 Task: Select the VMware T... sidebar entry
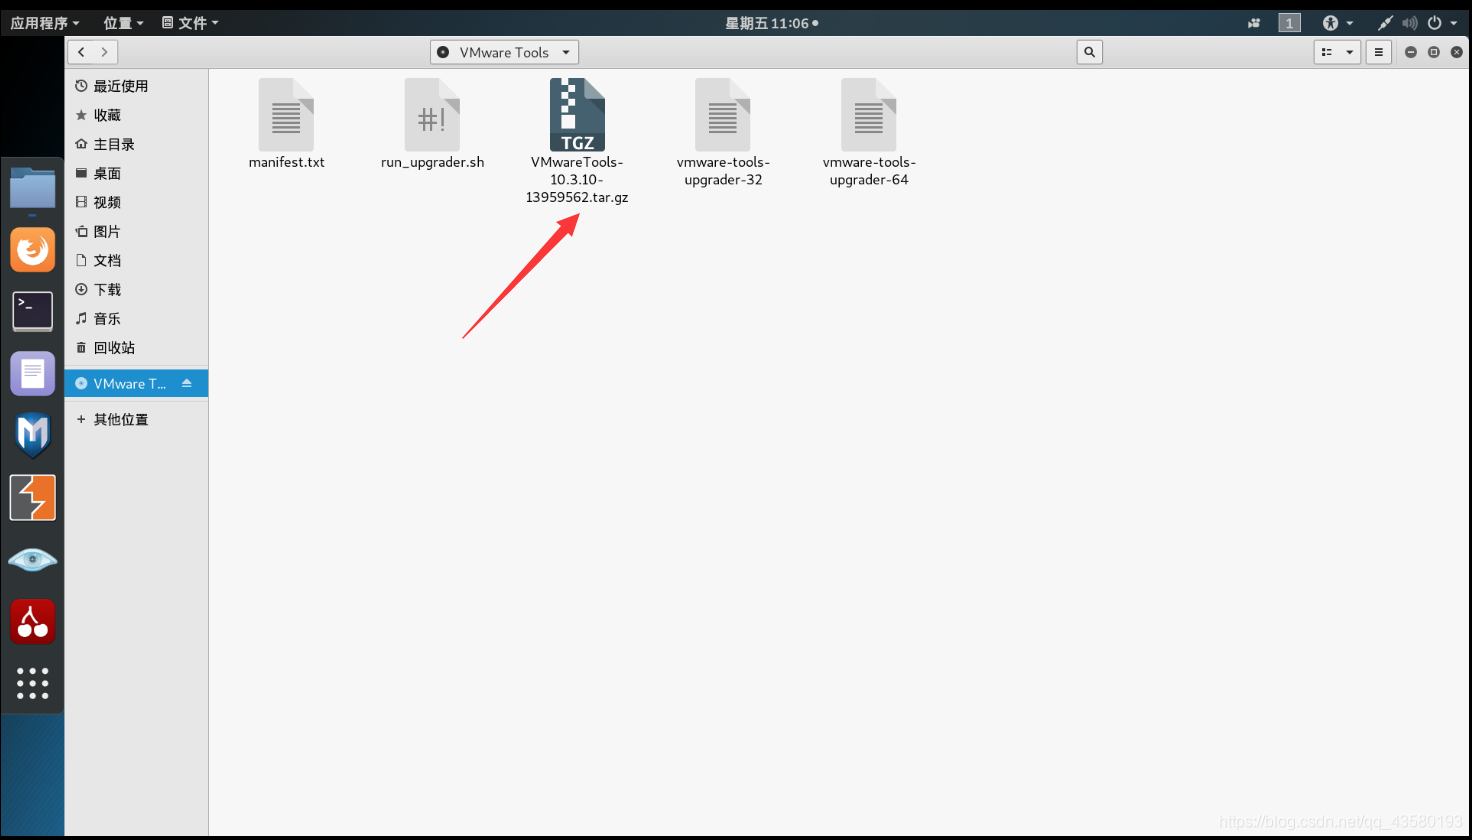(136, 383)
